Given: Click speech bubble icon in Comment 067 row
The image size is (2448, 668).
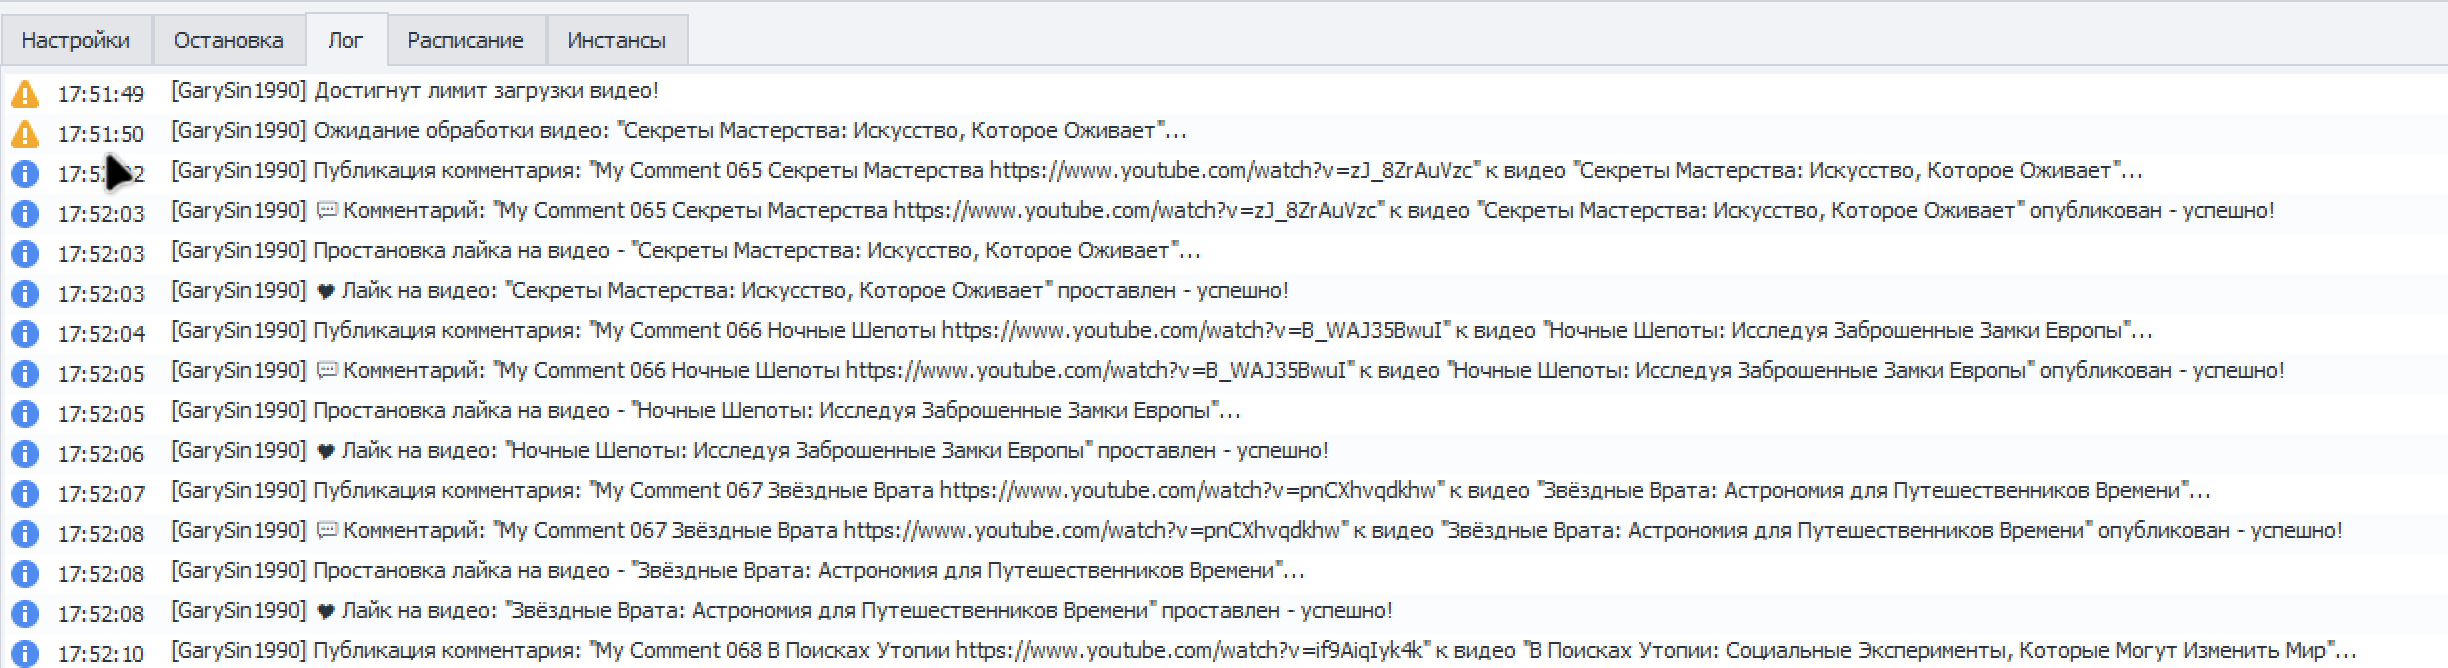Looking at the screenshot, I should coord(326,531).
